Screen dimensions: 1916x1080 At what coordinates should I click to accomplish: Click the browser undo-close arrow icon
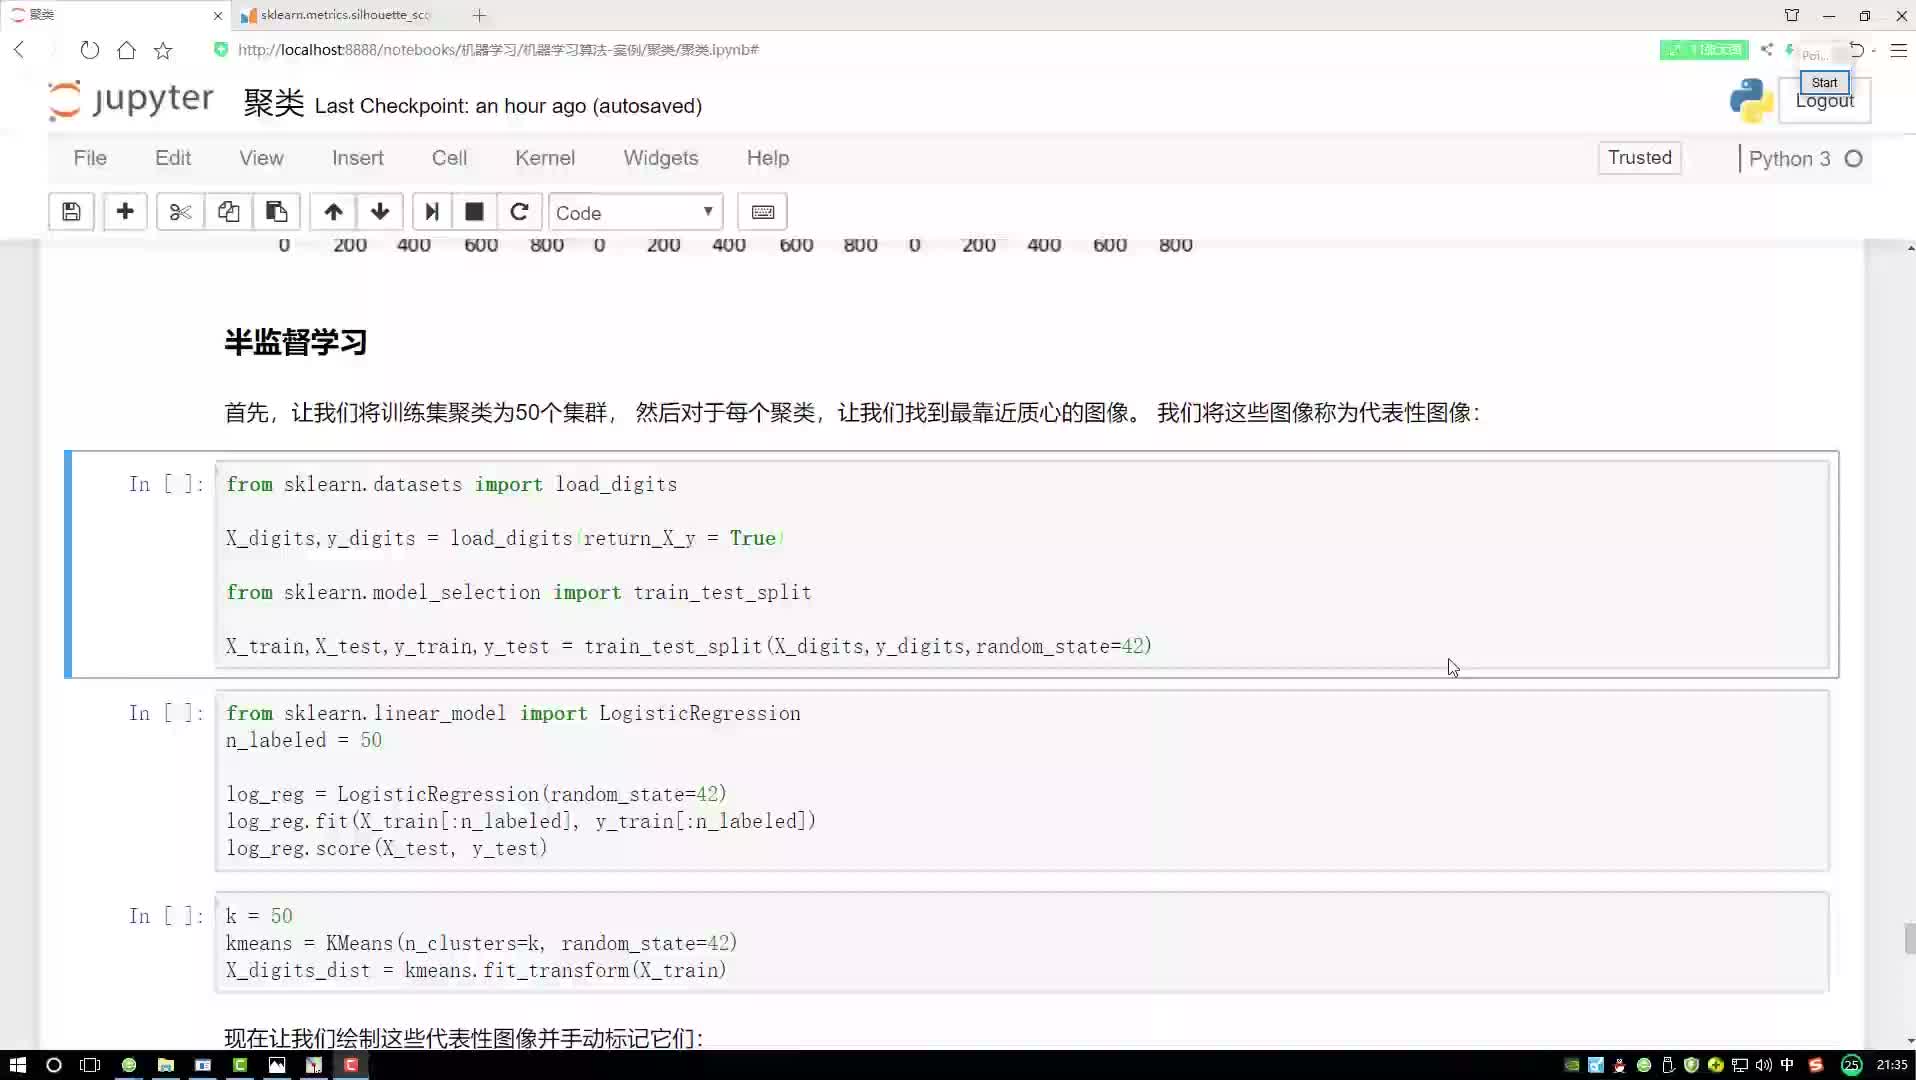tap(1857, 49)
